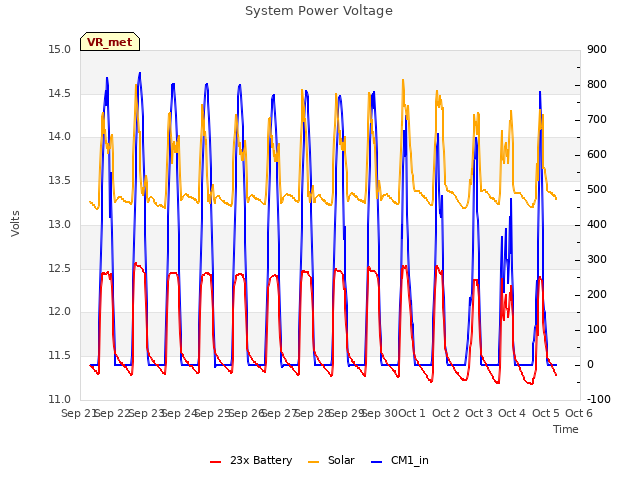Toggle the 23x Battery legend entry
The height and width of the screenshot is (480, 640).
pyautogui.click(x=251, y=460)
